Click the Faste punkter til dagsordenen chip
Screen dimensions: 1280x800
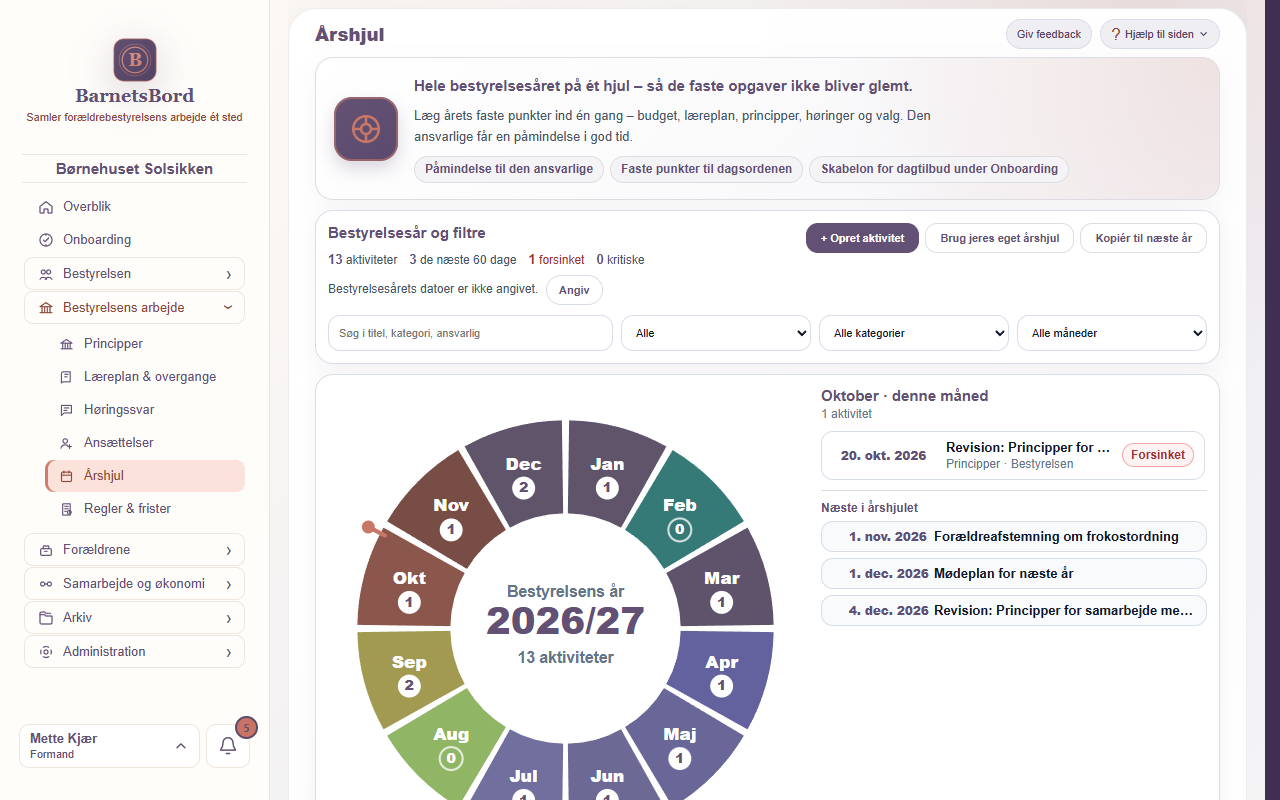point(707,169)
